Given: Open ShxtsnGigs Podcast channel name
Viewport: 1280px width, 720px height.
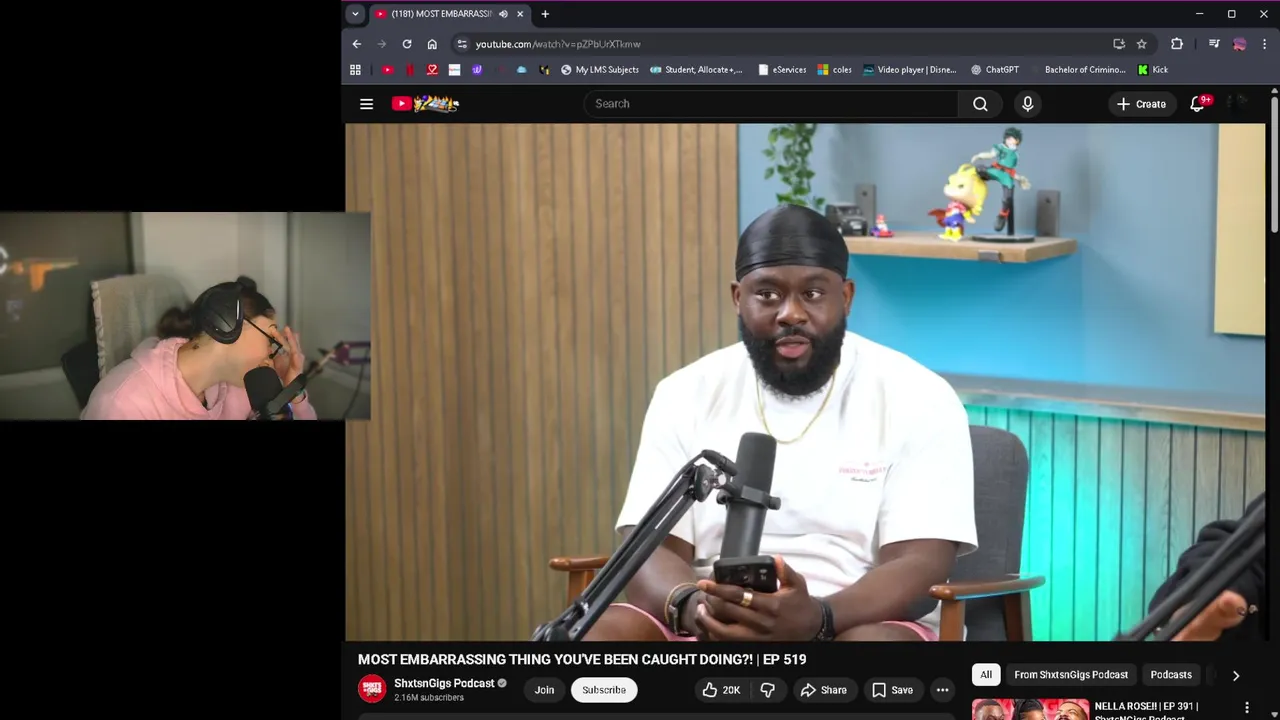Looking at the screenshot, I should pyautogui.click(x=444, y=683).
